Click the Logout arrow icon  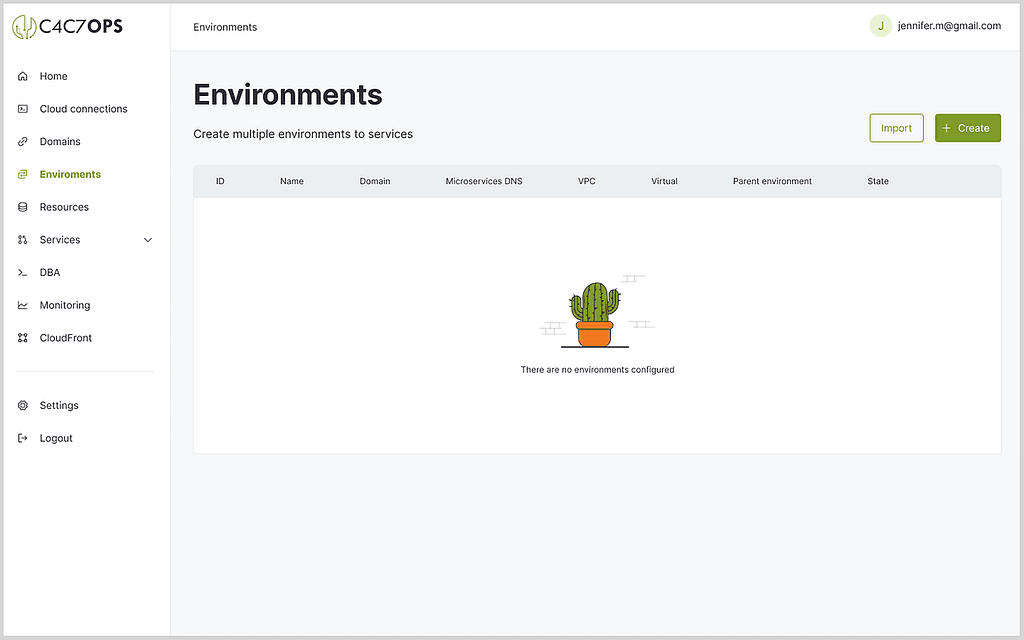(x=23, y=438)
